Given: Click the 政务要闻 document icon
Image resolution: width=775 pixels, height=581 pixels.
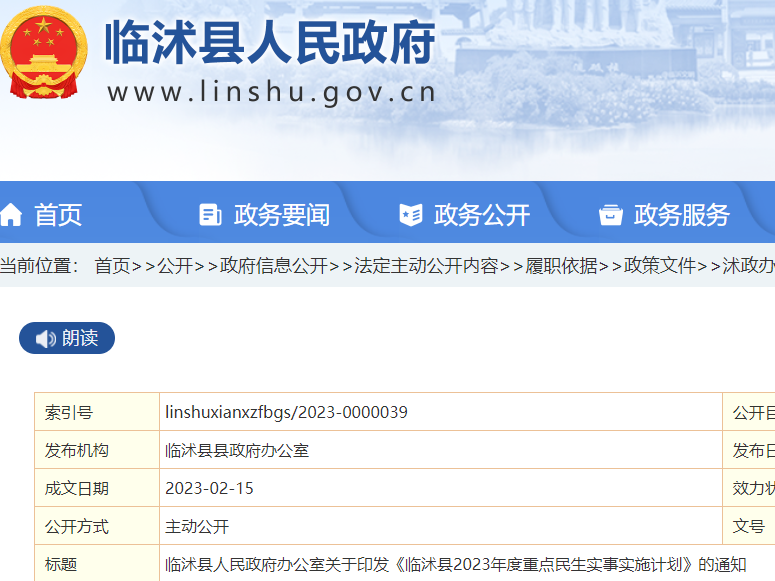Looking at the screenshot, I should [210, 214].
